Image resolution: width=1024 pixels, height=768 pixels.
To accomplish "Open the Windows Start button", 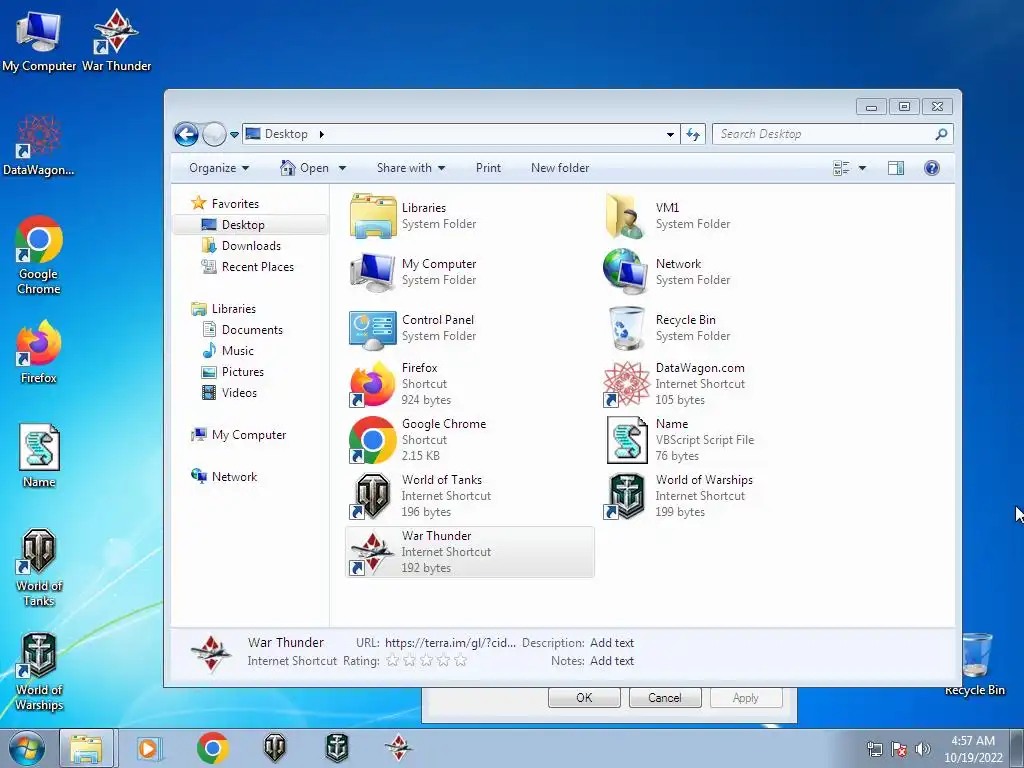I will [x=26, y=748].
